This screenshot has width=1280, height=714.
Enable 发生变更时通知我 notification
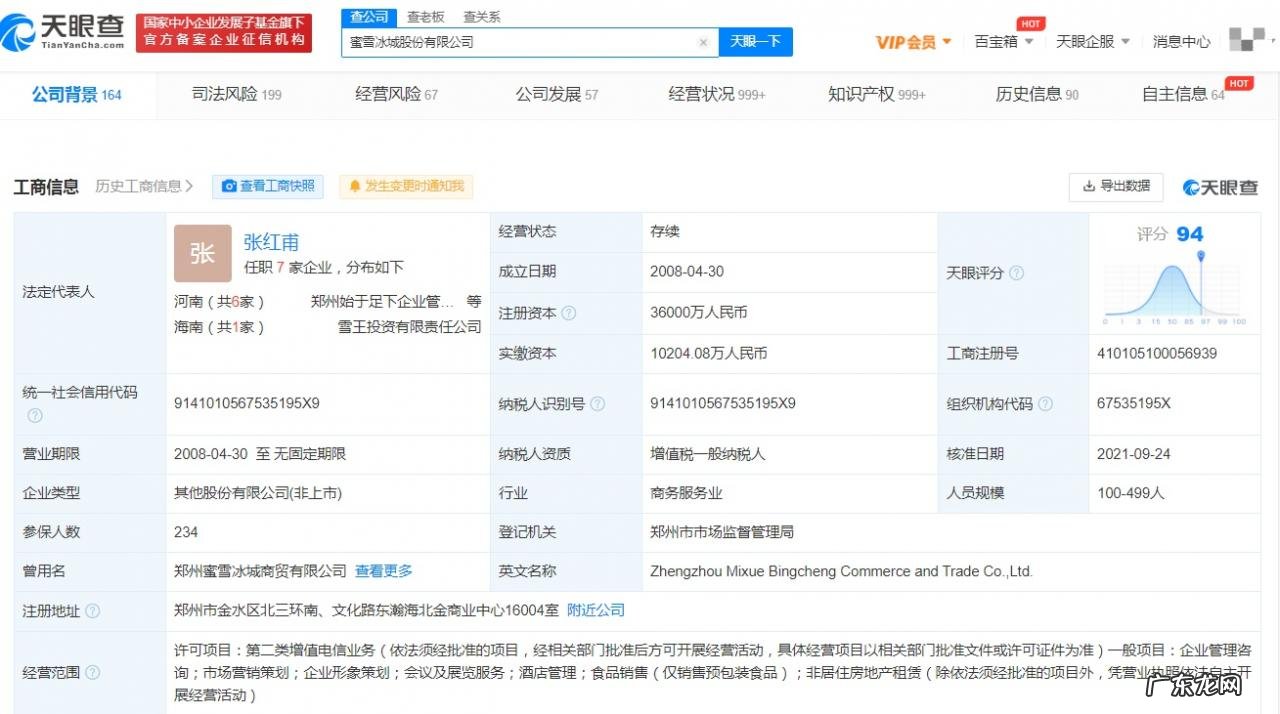[x=406, y=186]
